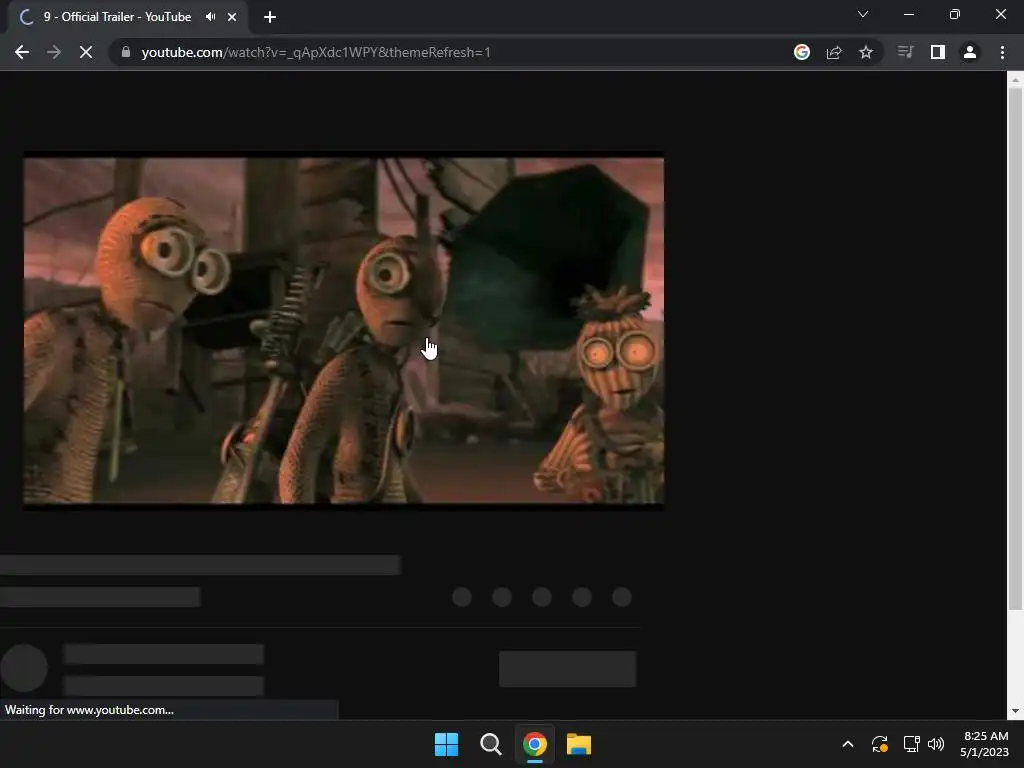This screenshot has height=768, width=1024.
Task: Open volume control in system tray
Action: [x=936, y=744]
